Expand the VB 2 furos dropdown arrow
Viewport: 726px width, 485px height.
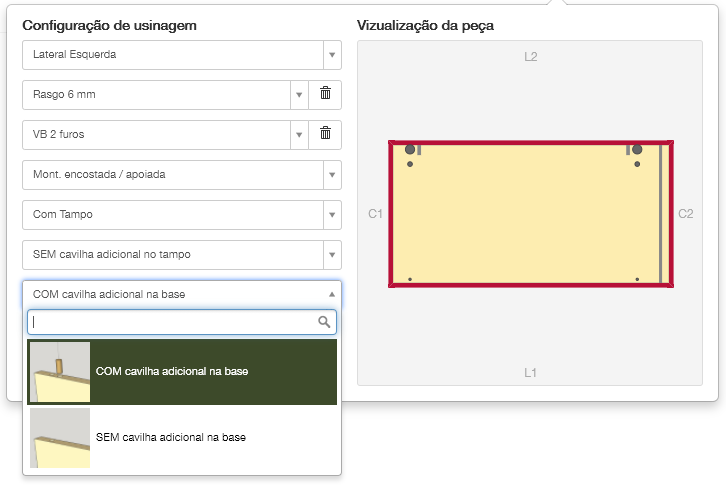298,134
